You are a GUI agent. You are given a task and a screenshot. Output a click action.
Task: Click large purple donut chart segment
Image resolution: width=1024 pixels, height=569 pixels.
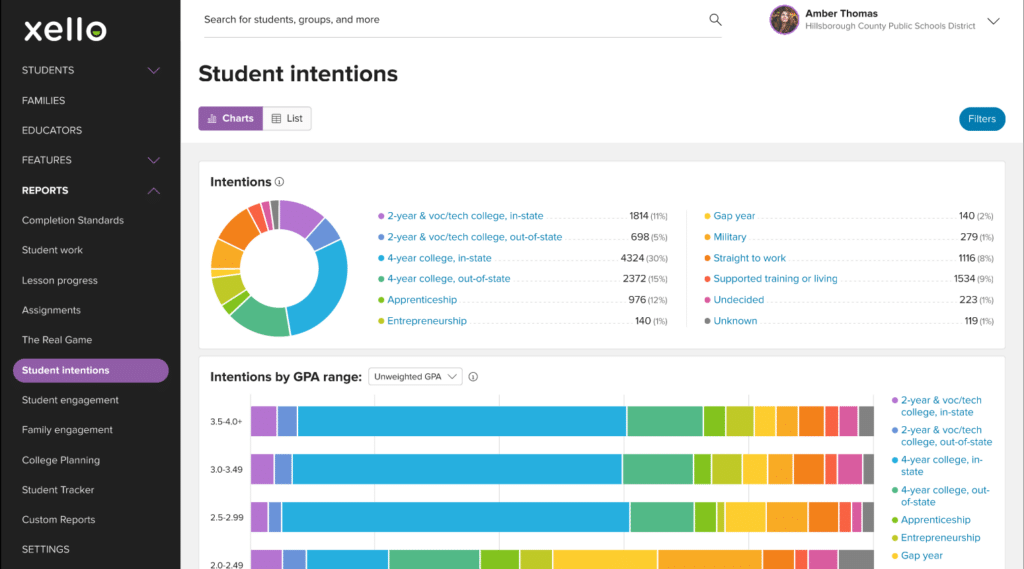[299, 216]
